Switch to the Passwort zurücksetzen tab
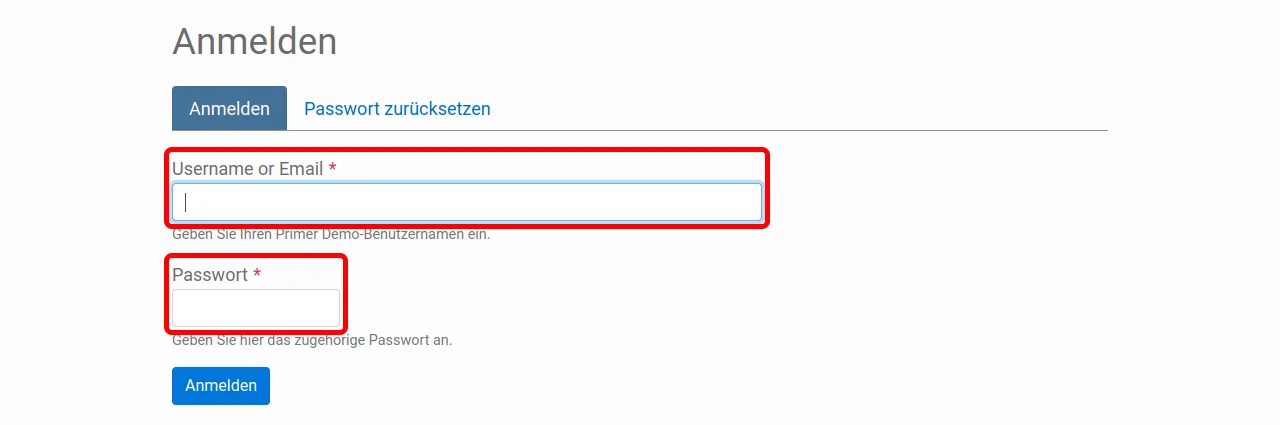The height and width of the screenshot is (425, 1280). coord(397,108)
